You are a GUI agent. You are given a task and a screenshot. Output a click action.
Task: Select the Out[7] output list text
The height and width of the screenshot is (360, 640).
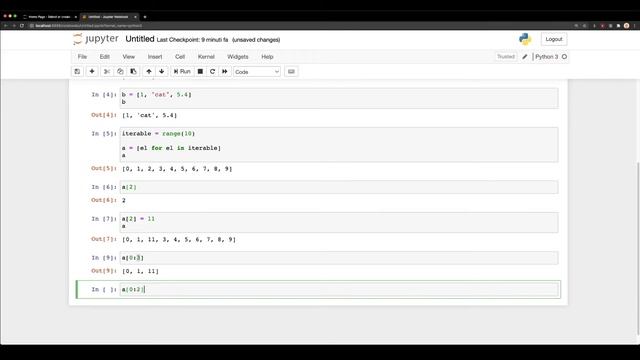click(179, 240)
